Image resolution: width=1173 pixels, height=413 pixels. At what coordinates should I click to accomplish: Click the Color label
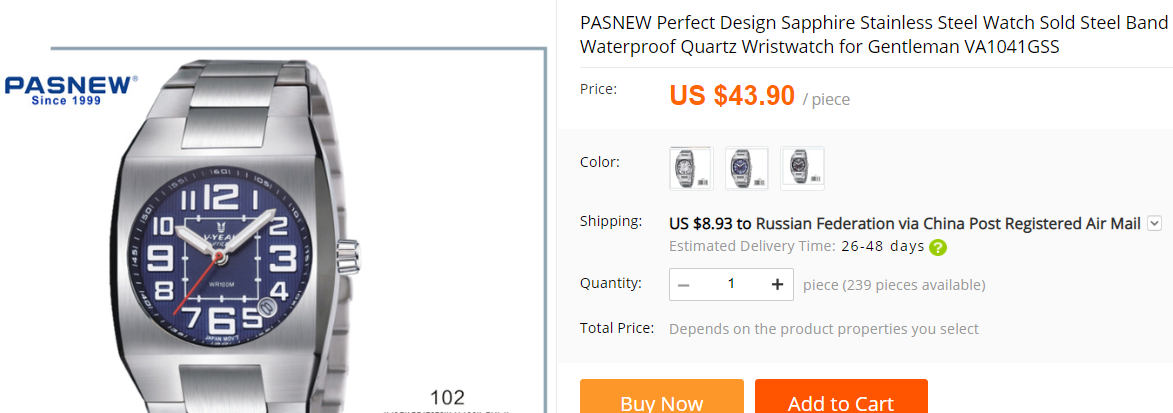[x=600, y=162]
